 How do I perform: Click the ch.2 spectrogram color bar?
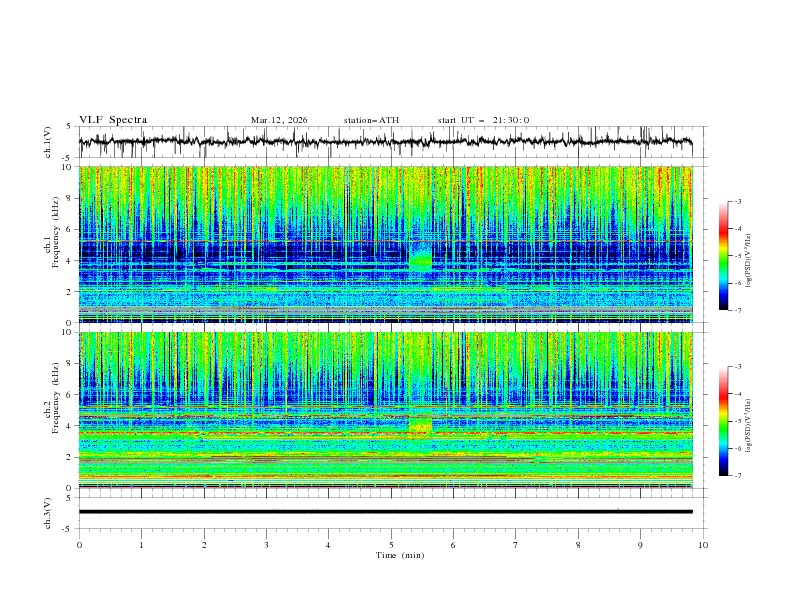pyautogui.click(x=723, y=421)
